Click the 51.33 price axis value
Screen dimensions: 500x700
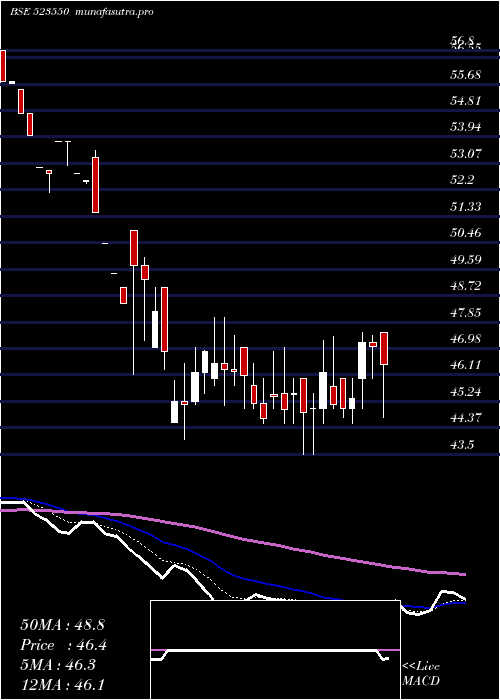point(466,206)
